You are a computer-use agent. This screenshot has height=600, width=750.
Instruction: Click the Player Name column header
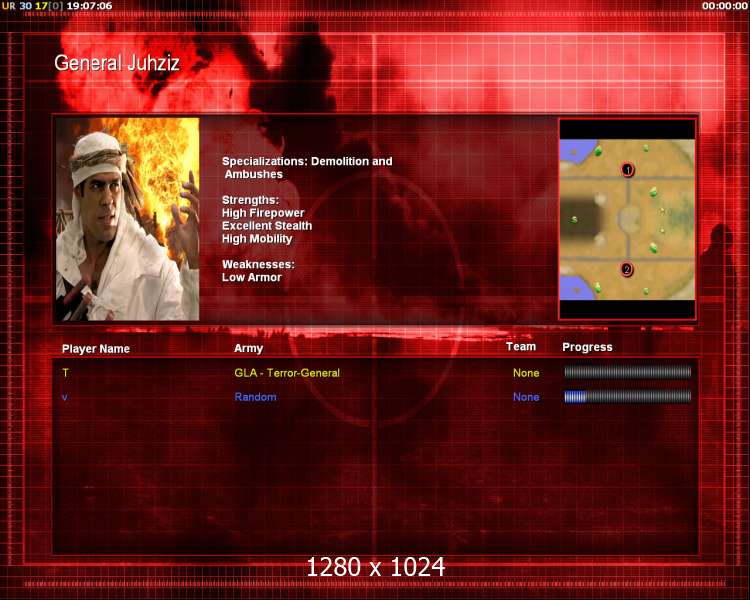tap(96, 349)
